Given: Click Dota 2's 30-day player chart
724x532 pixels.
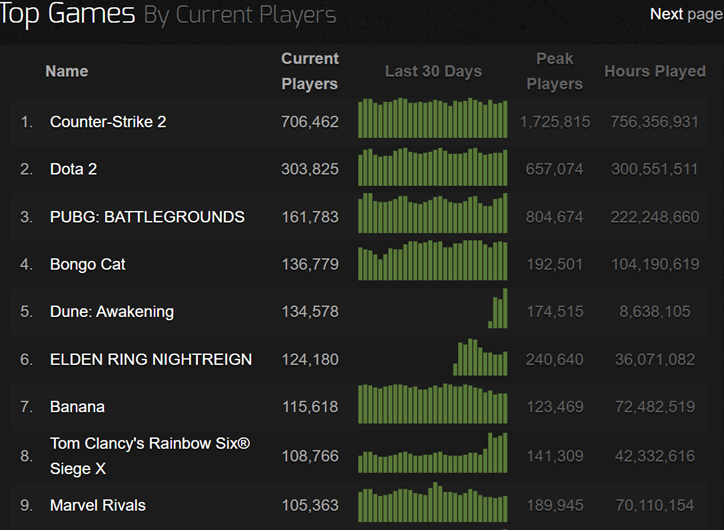Looking at the screenshot, I should tap(433, 167).
